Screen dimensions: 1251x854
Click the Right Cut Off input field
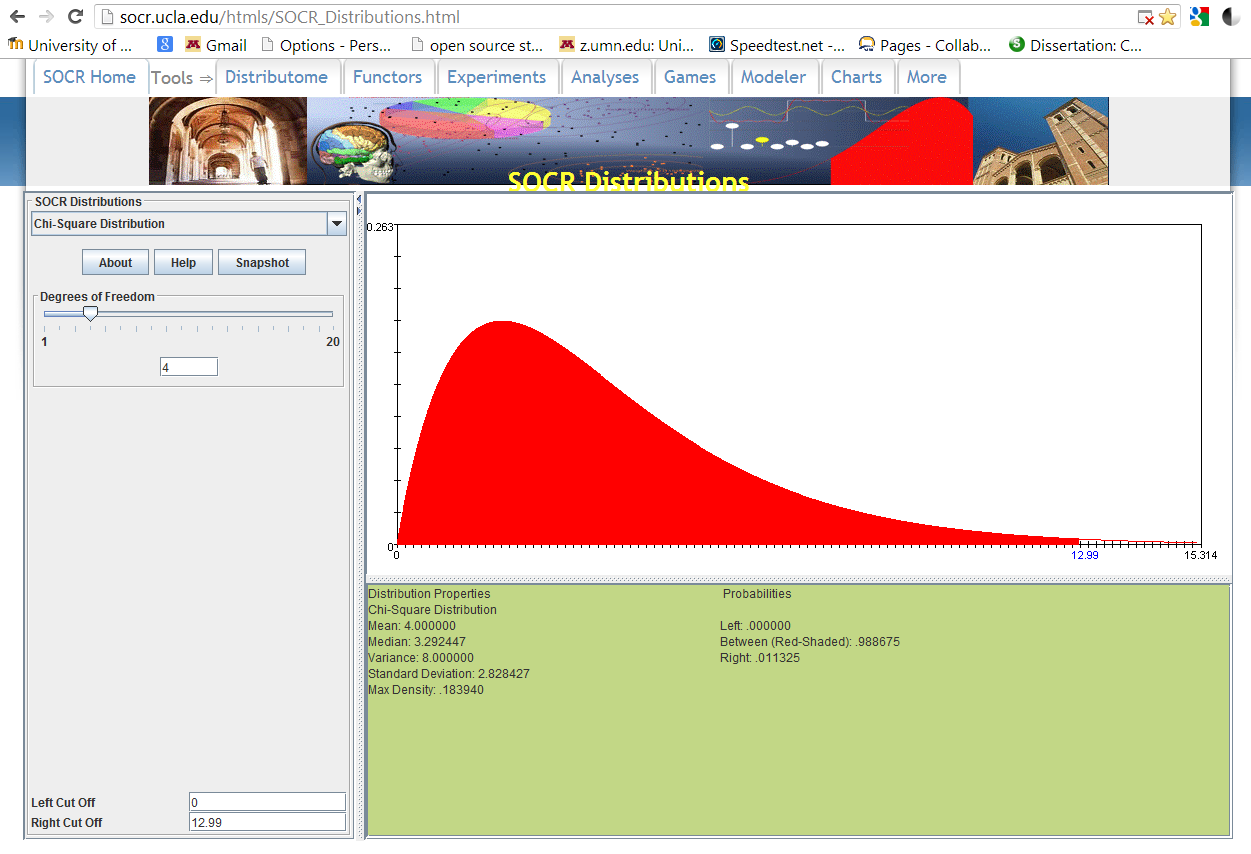pyautogui.click(x=267, y=822)
